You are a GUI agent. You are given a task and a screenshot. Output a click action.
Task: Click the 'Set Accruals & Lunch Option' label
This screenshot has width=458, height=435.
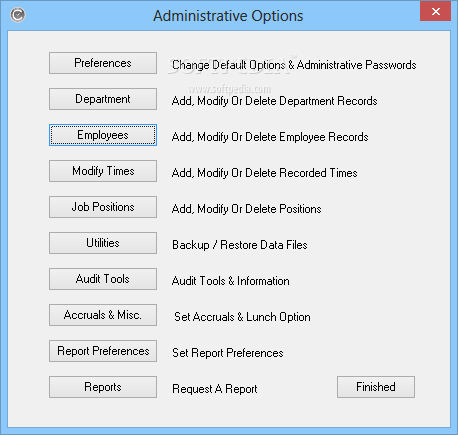(x=242, y=317)
